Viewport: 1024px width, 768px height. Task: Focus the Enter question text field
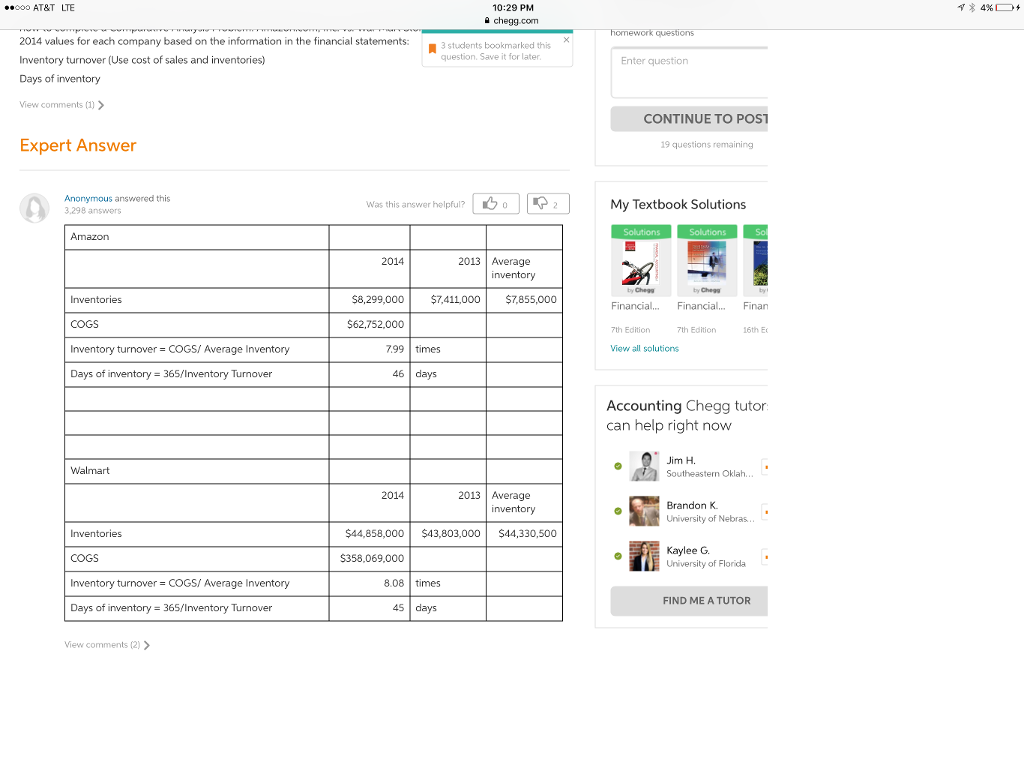(x=689, y=72)
